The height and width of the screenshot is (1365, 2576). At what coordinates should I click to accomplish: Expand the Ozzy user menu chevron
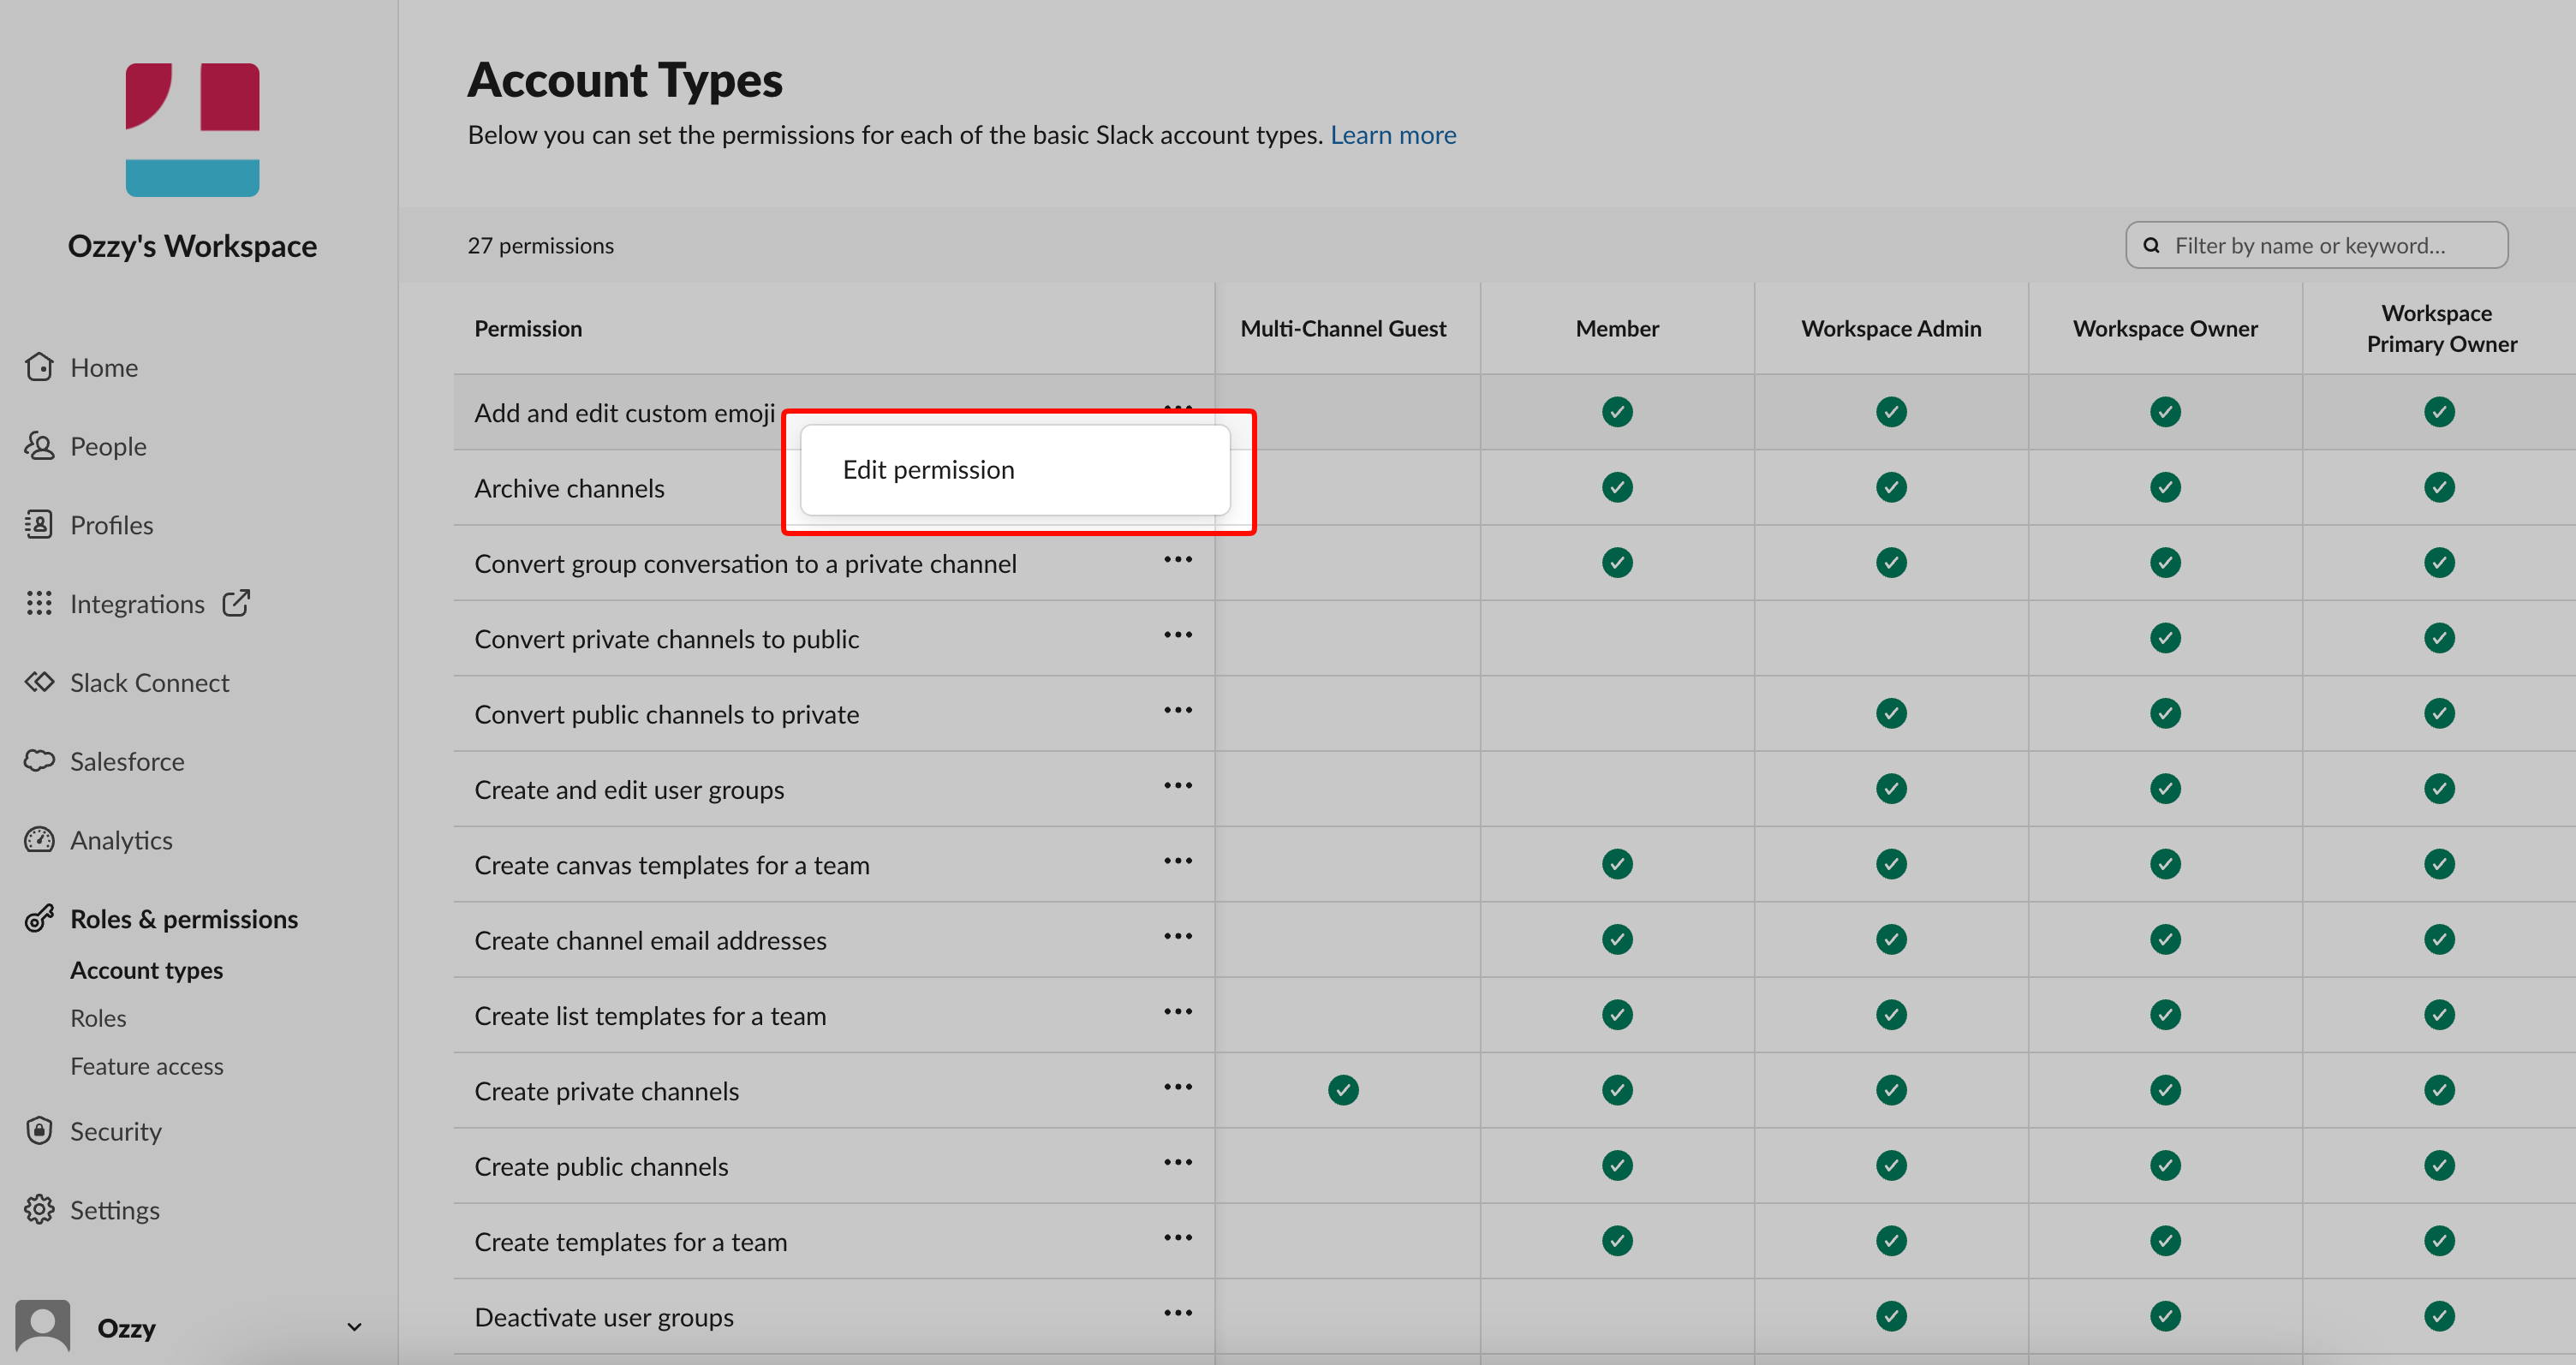click(354, 1327)
